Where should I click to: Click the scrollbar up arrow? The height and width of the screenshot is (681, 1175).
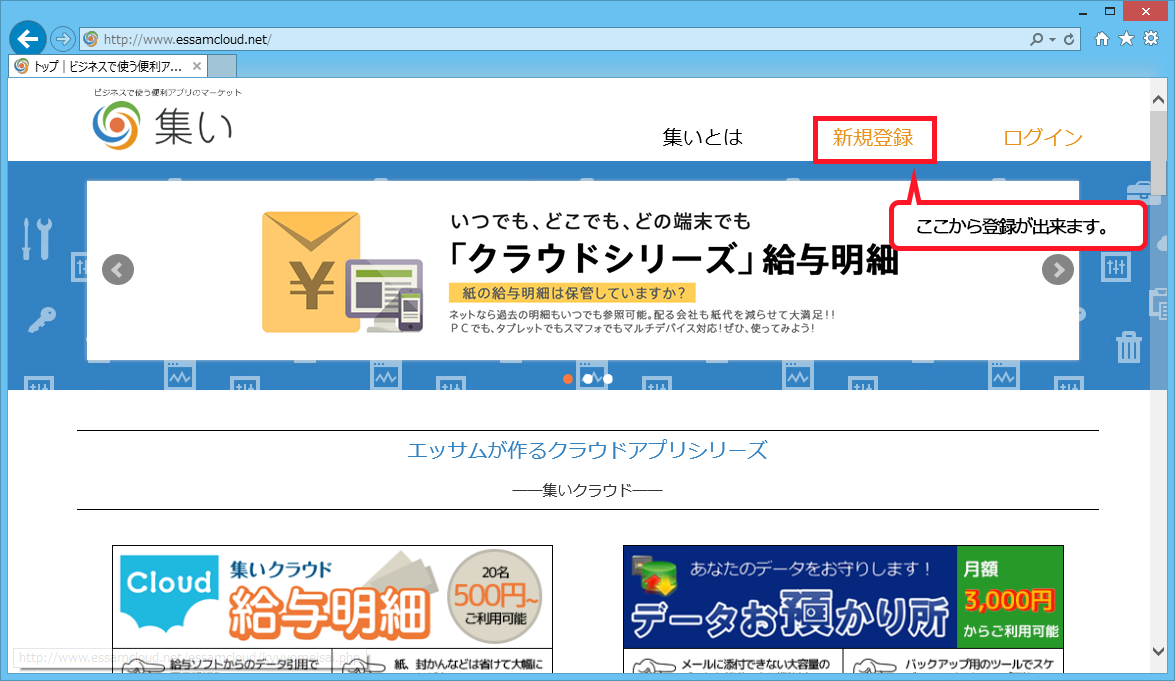click(1159, 100)
